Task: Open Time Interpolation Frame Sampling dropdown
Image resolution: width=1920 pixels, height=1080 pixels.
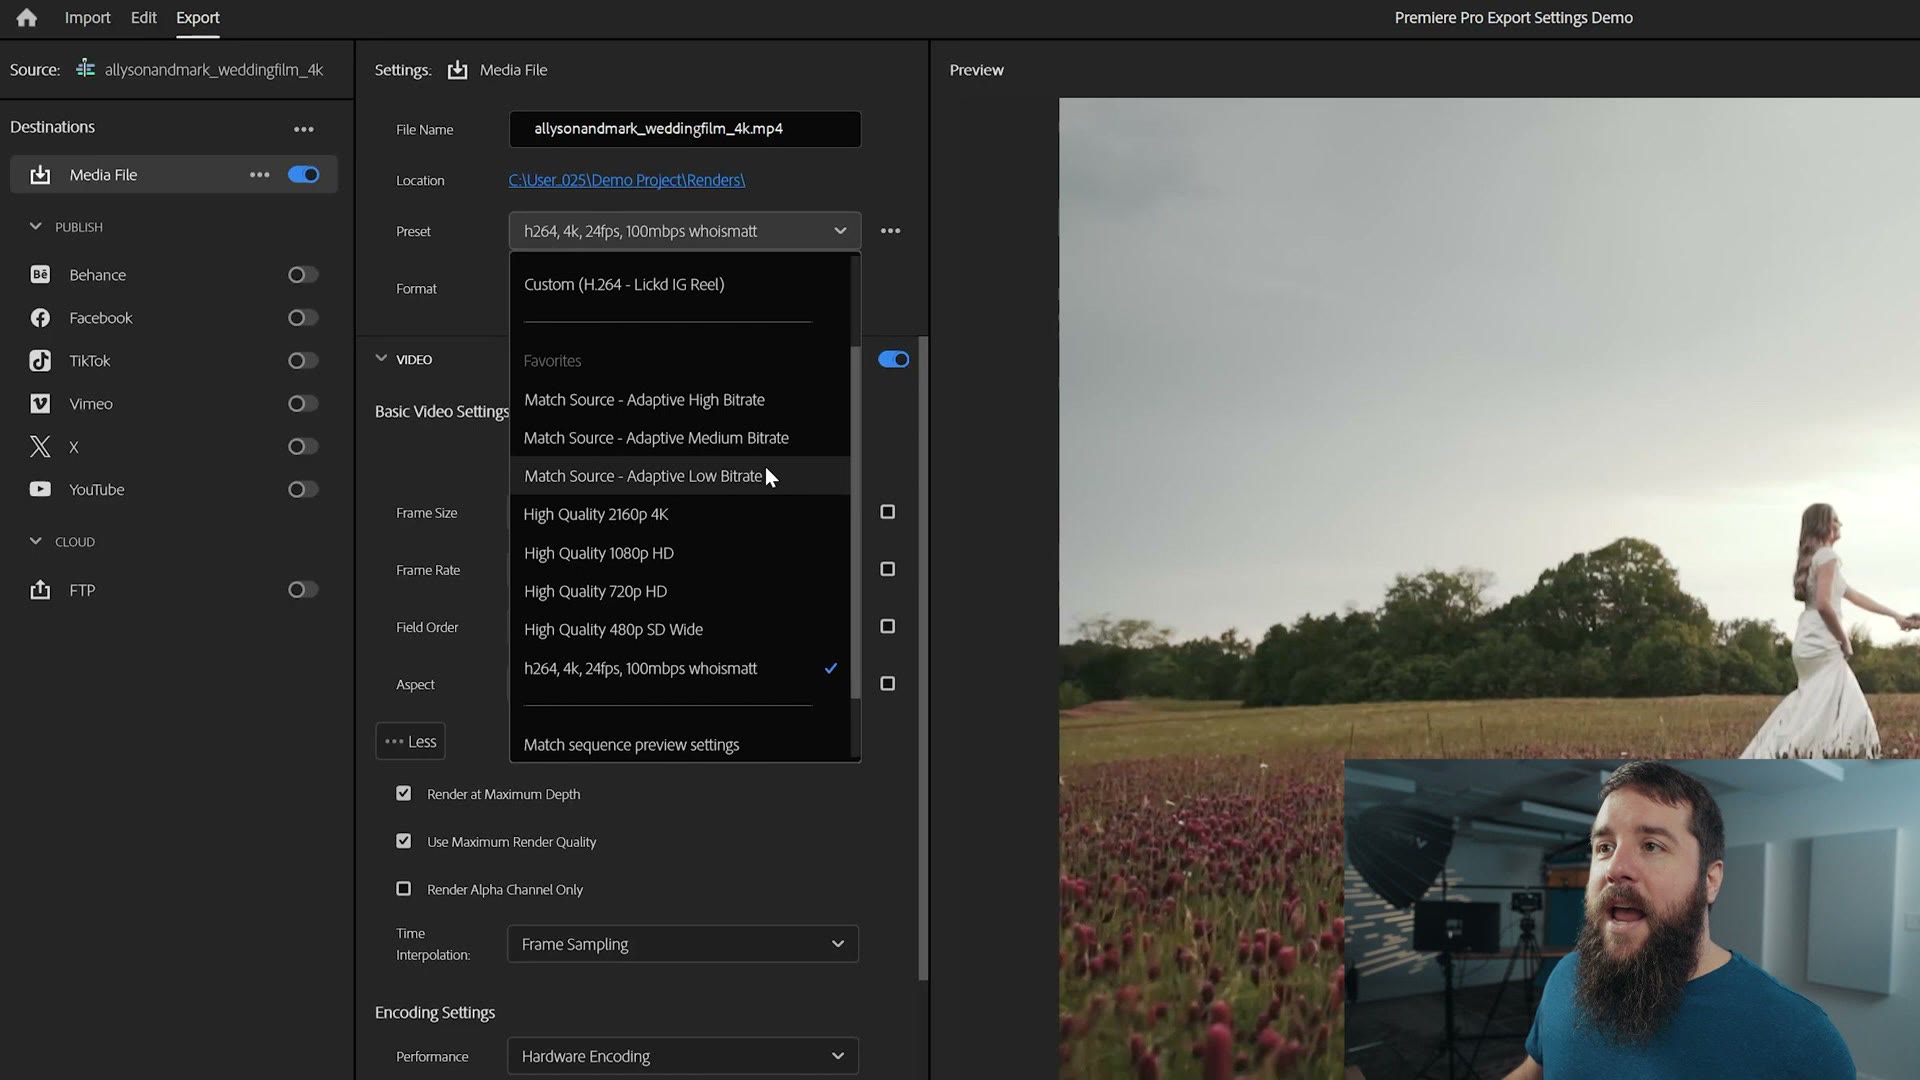Action: (x=683, y=944)
